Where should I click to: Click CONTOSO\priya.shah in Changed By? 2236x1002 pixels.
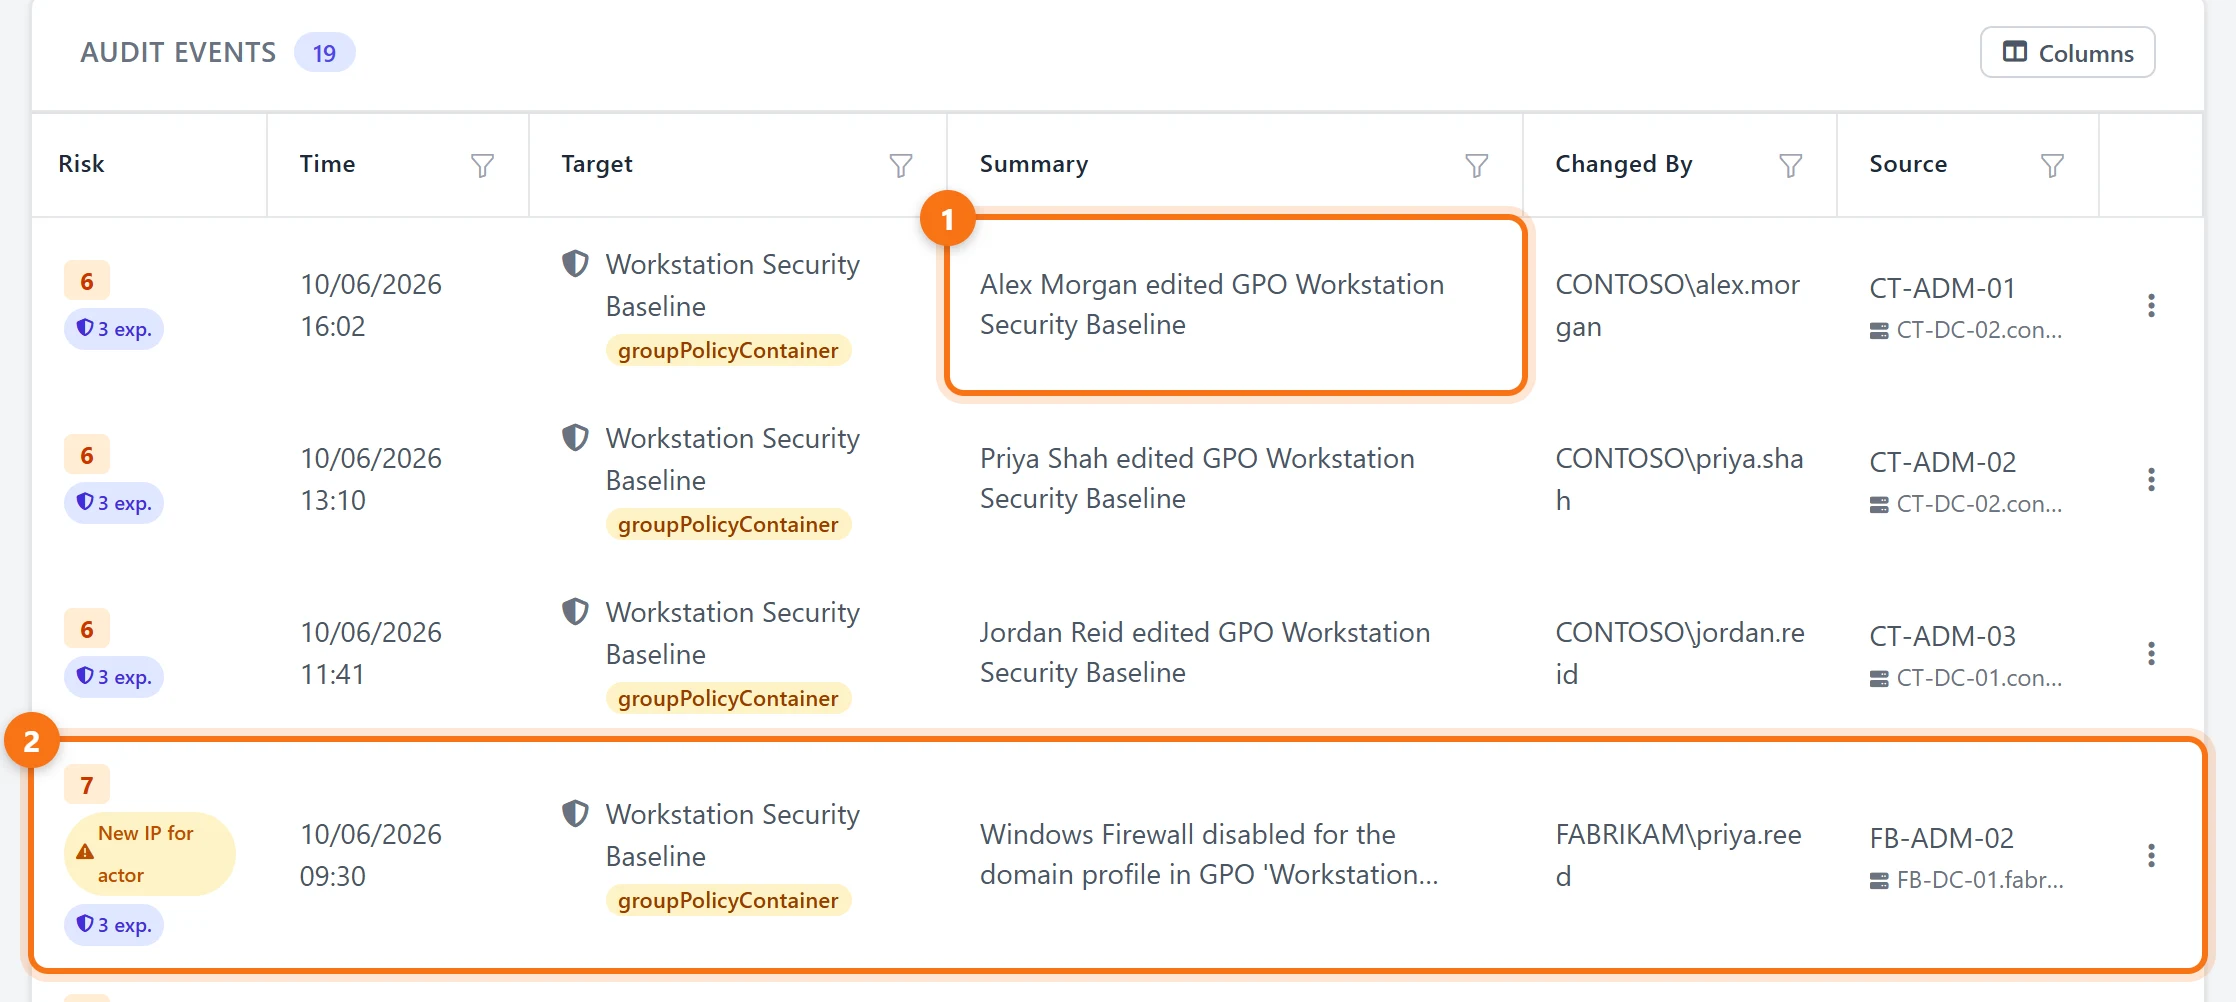click(1679, 480)
